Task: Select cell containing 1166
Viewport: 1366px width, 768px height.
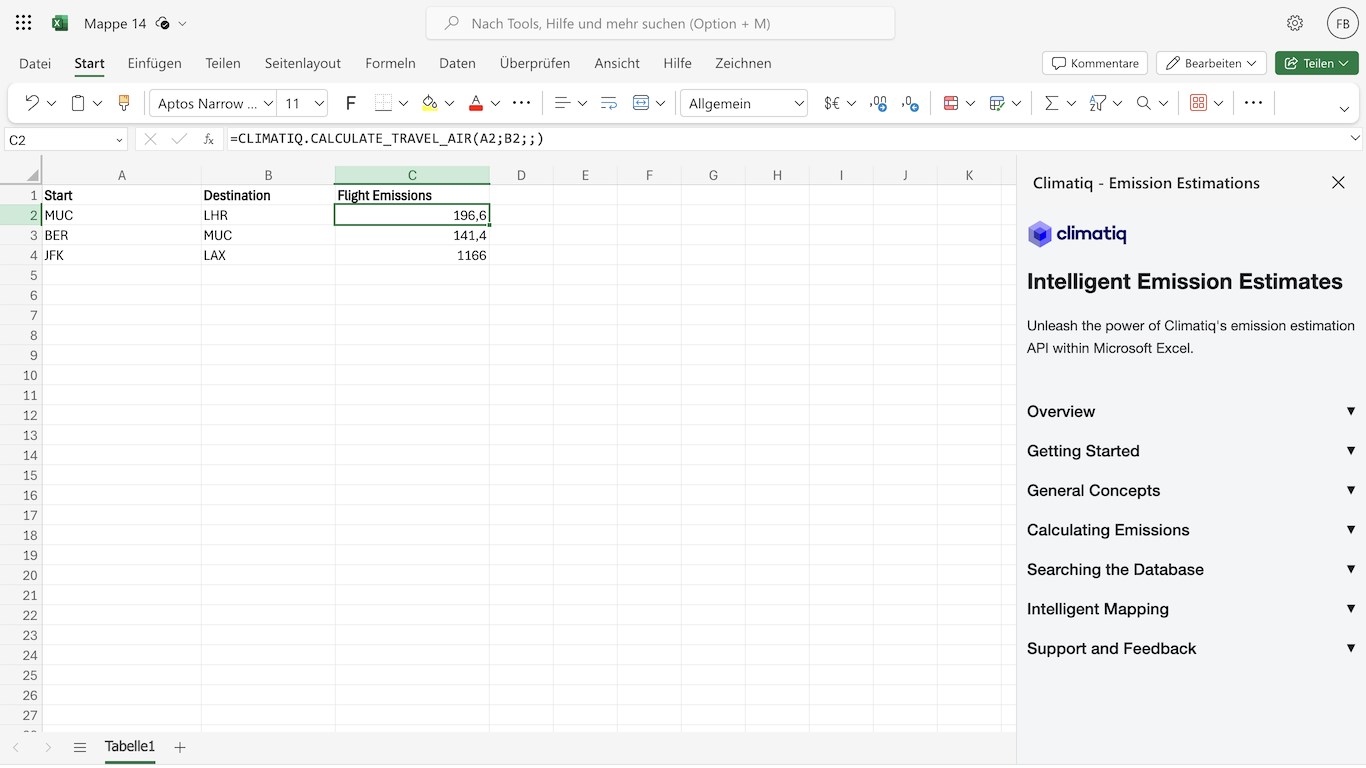Action: point(412,255)
